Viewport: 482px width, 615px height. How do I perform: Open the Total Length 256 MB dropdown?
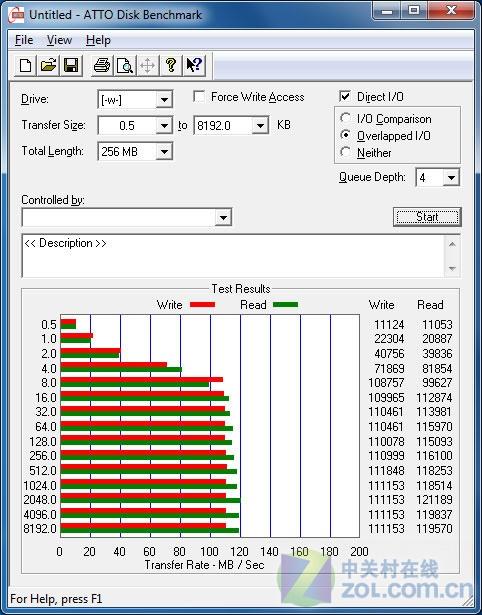point(164,152)
